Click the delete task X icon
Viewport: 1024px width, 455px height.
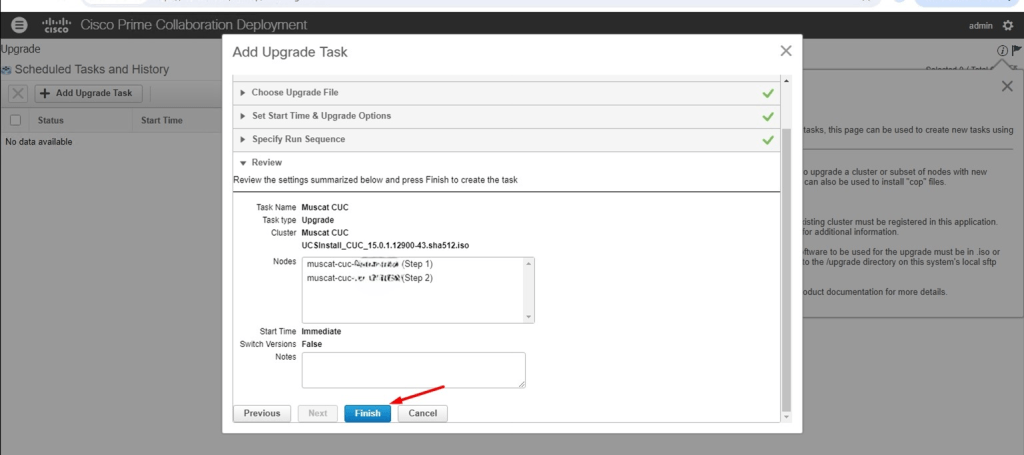click(x=17, y=93)
